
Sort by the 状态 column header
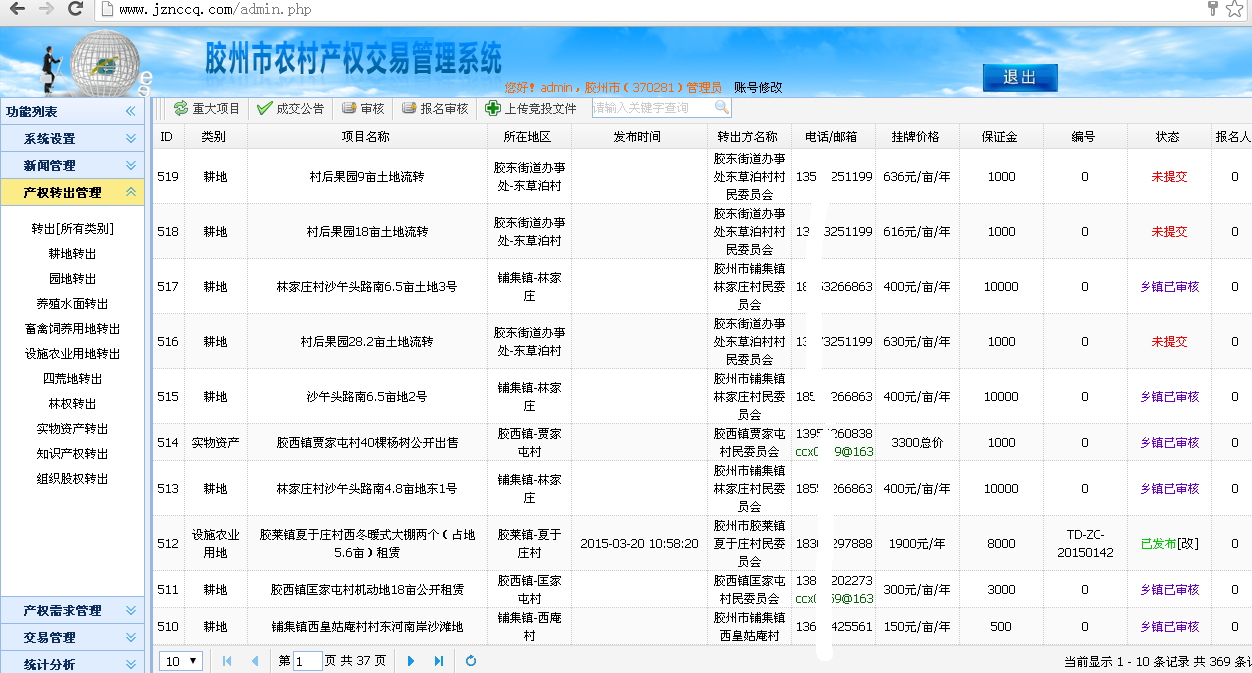click(x=1167, y=136)
